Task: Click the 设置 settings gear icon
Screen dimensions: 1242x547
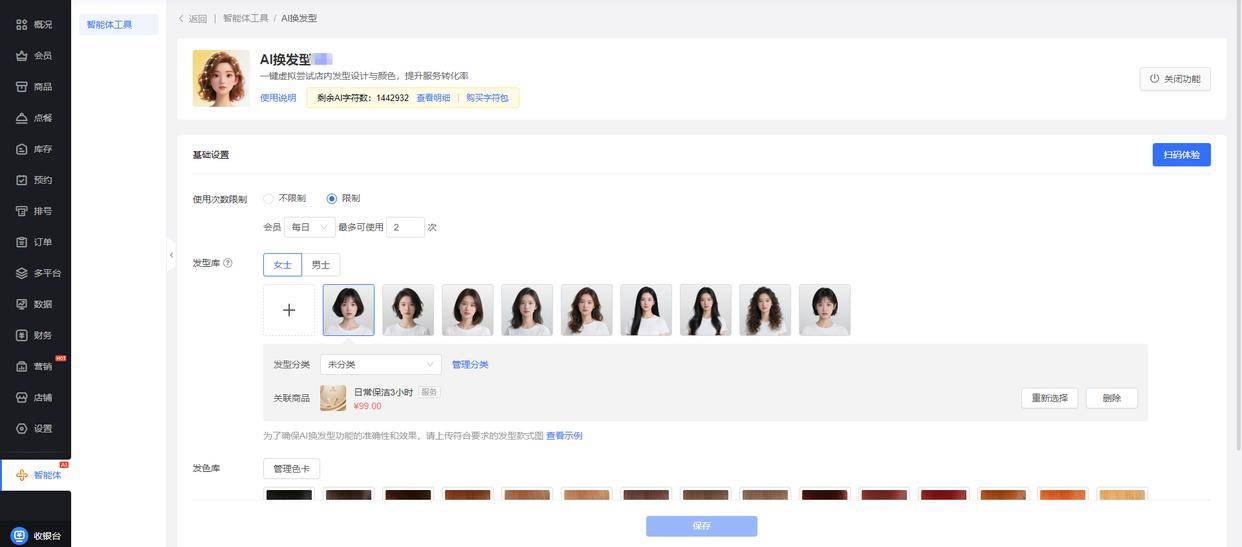Action: pos(22,428)
